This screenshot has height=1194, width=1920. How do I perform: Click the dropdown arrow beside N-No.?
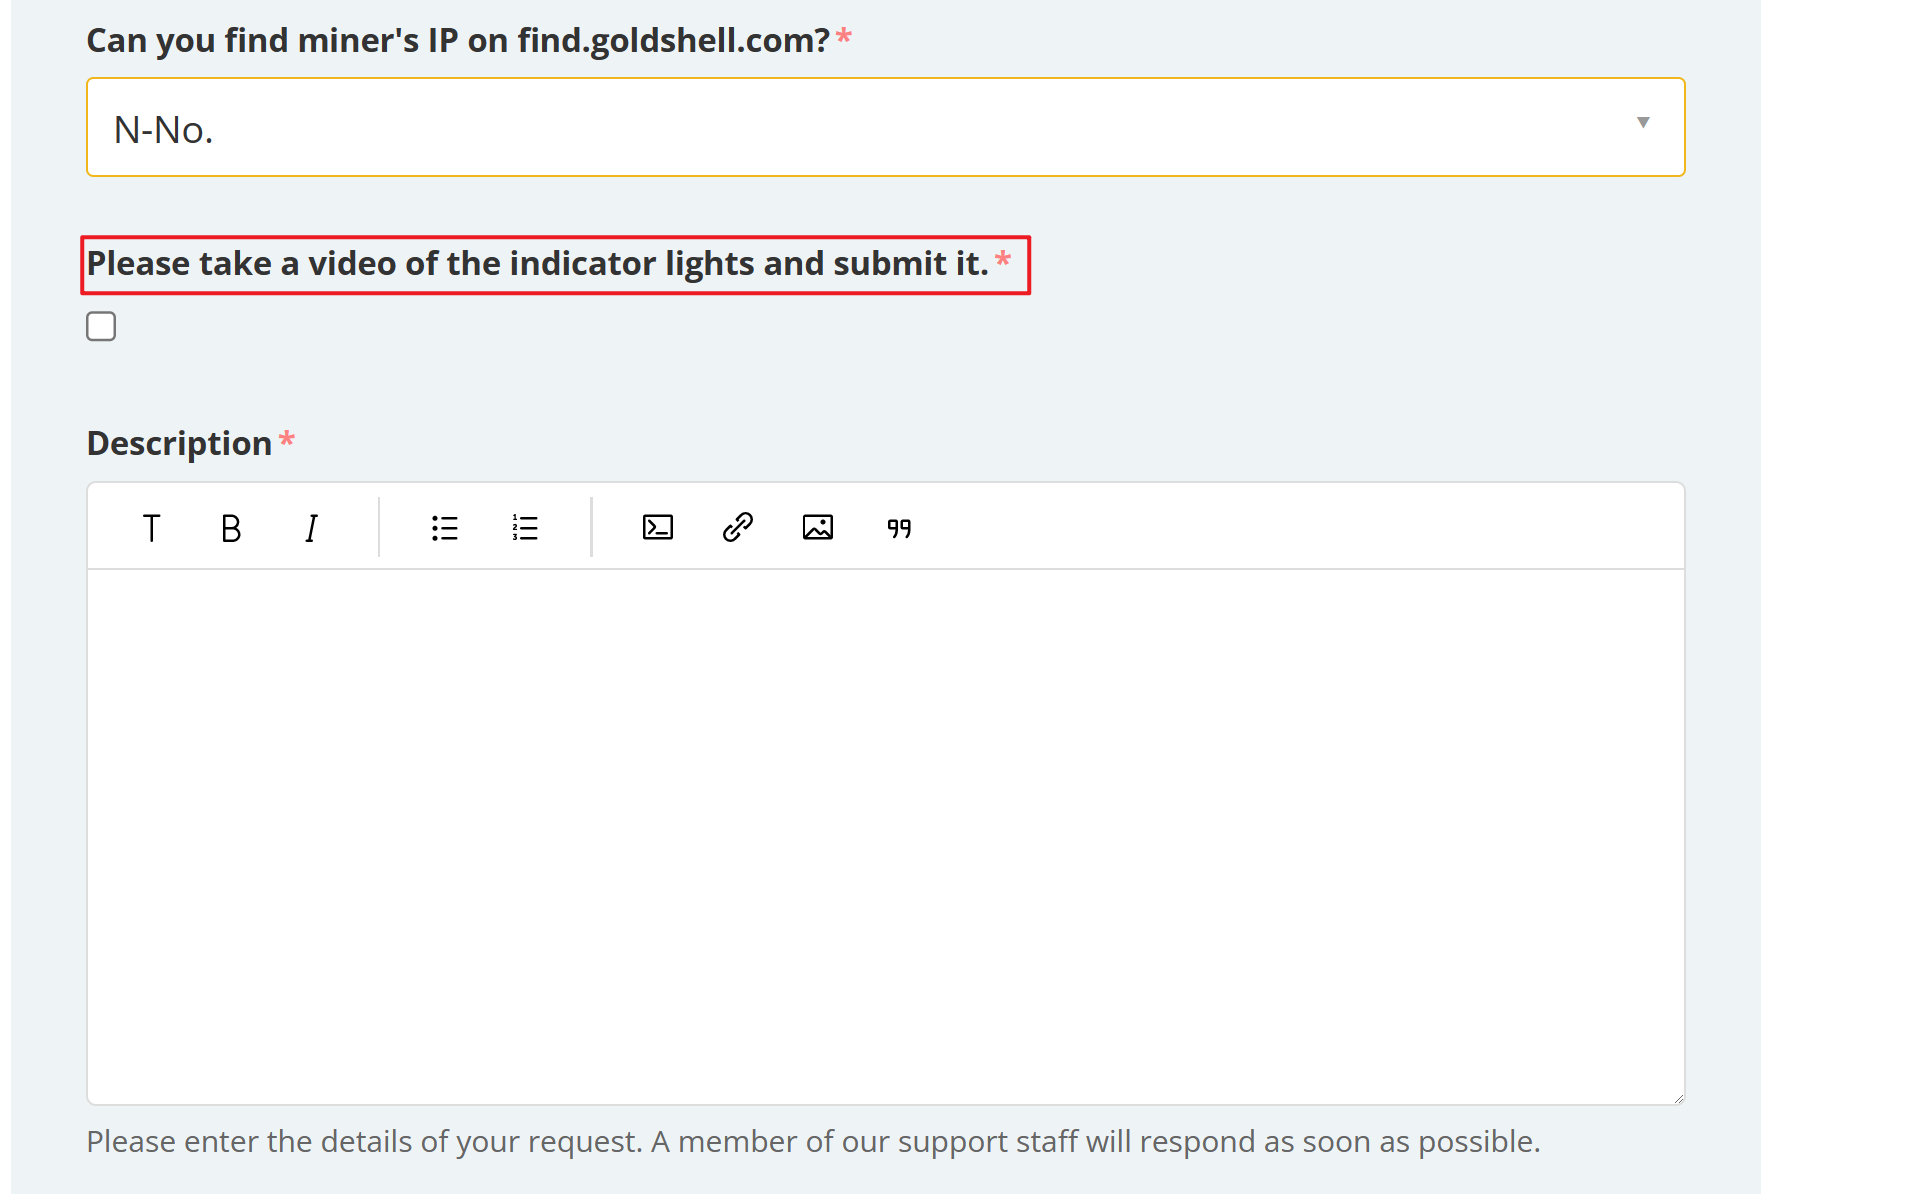1643,123
